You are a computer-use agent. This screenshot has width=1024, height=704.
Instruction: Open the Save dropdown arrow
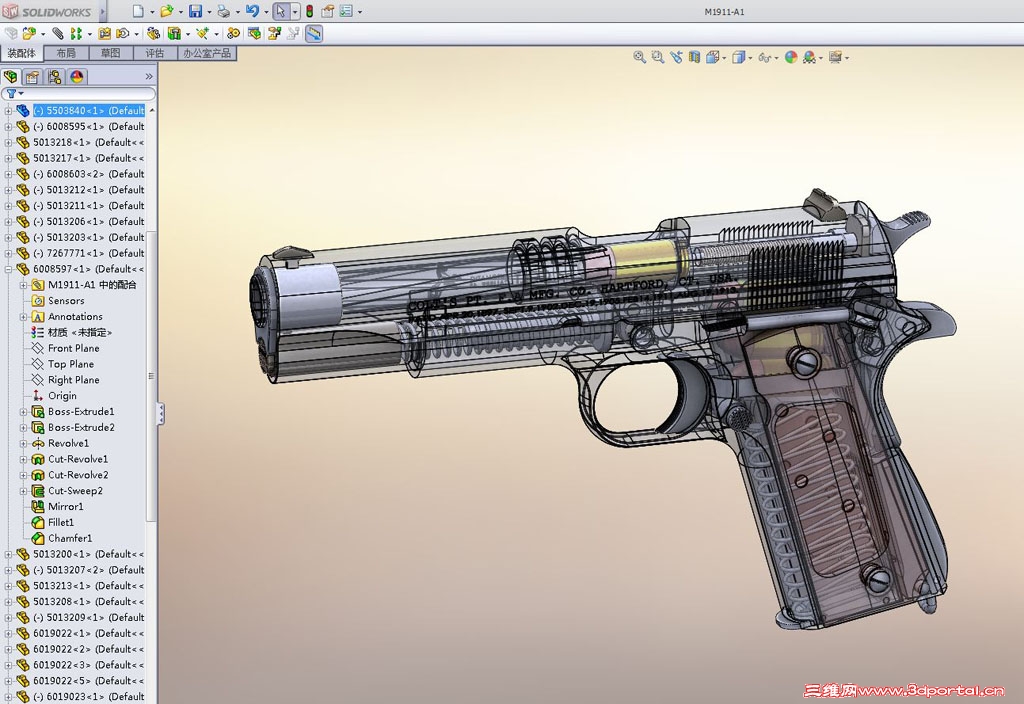click(x=209, y=12)
